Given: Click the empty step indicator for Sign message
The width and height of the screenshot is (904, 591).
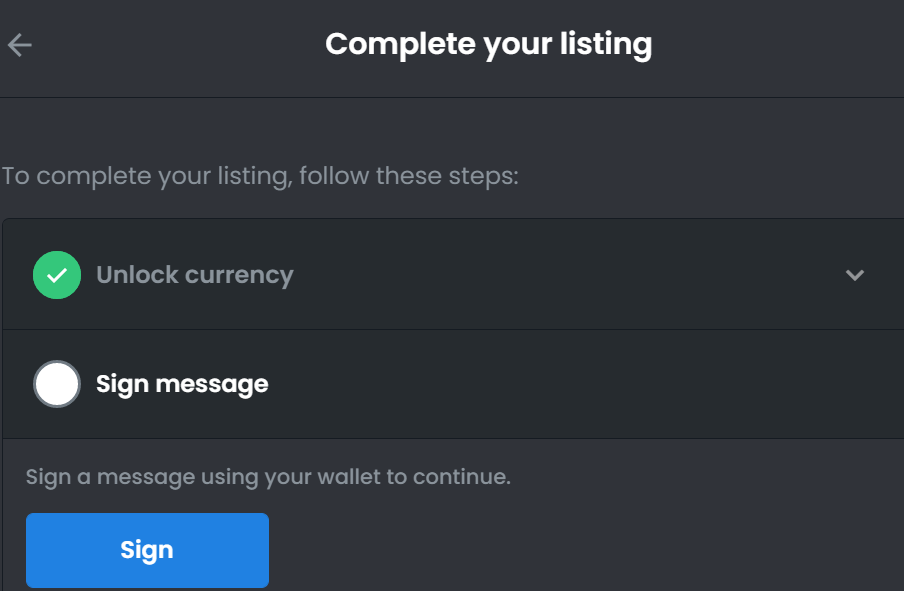Looking at the screenshot, I should (56, 384).
